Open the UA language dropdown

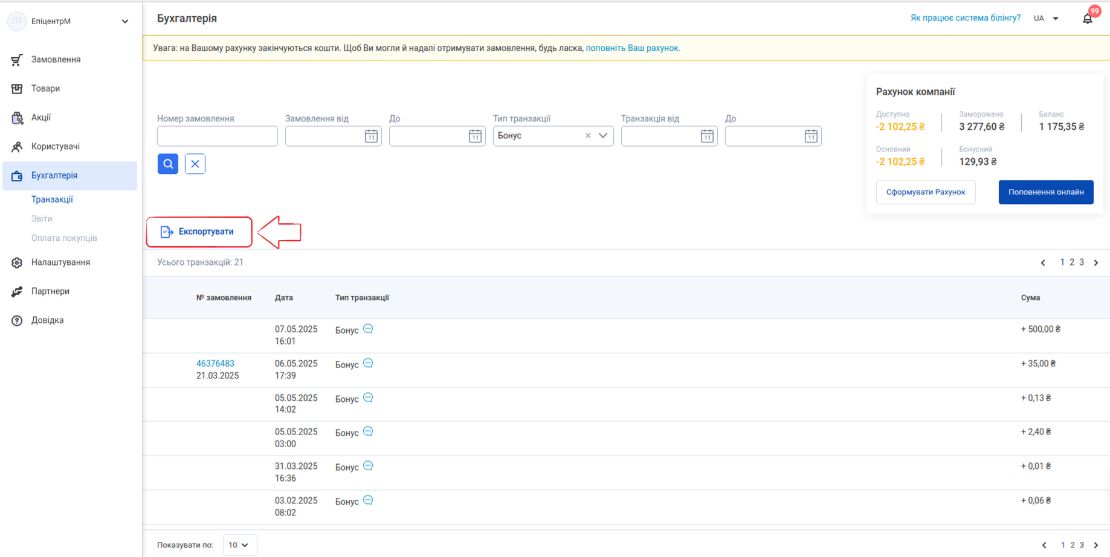(1055, 18)
